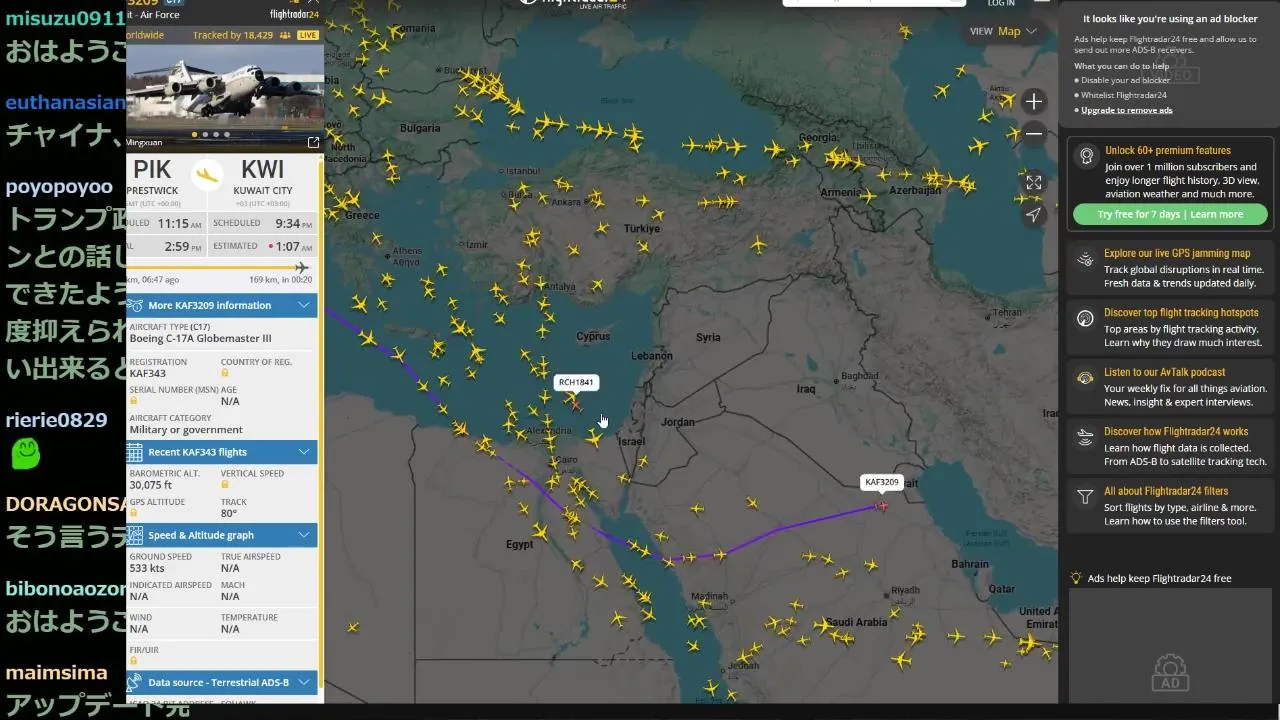Click locked FIR/UIR padlock
1280x720 pixels.
coord(134,662)
